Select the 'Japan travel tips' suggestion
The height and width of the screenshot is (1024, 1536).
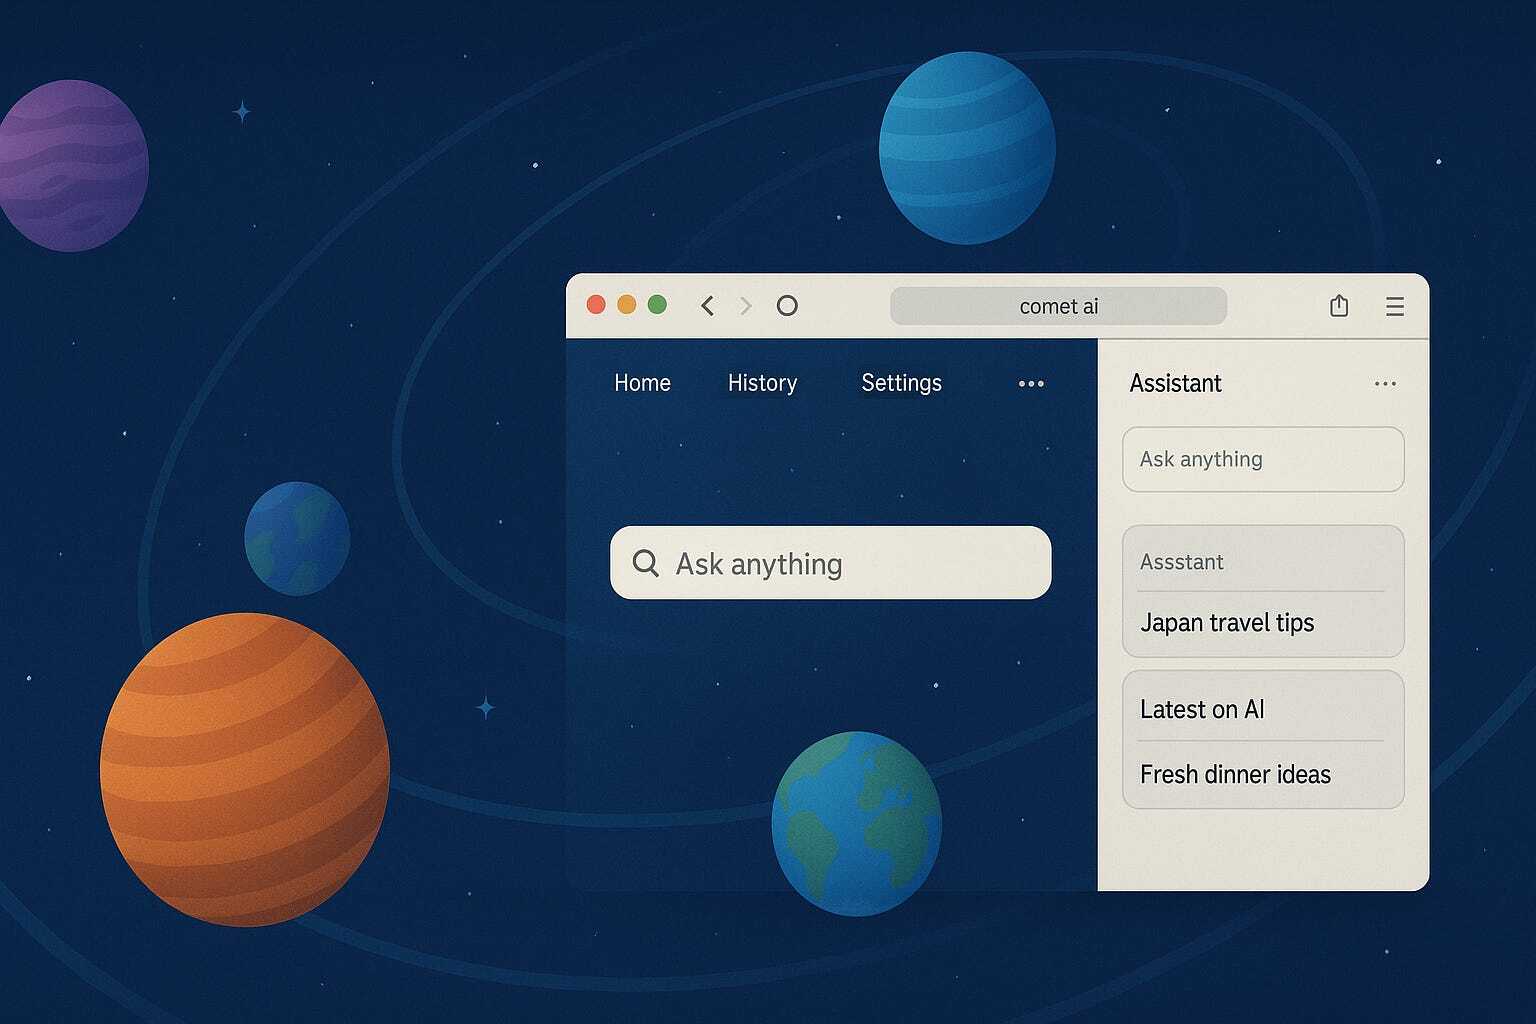click(1227, 623)
